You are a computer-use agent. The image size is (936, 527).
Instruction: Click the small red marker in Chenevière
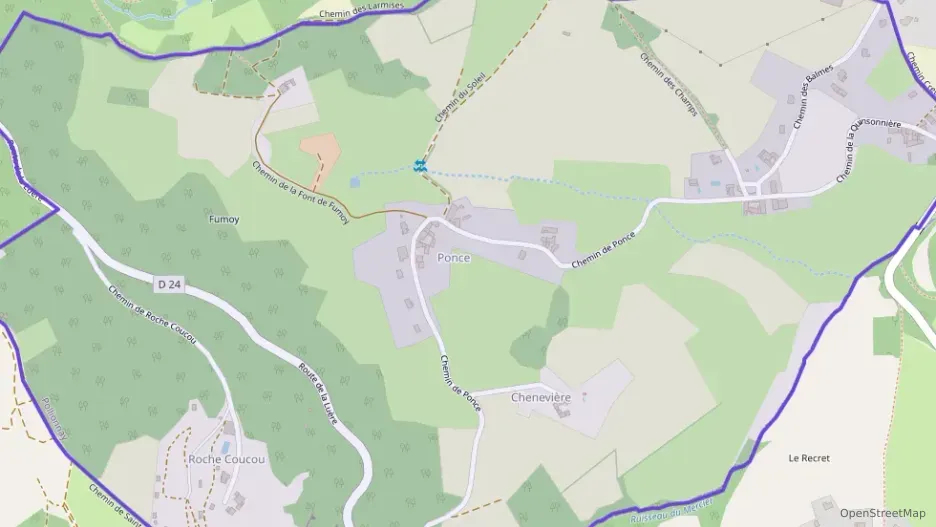pos(584,396)
